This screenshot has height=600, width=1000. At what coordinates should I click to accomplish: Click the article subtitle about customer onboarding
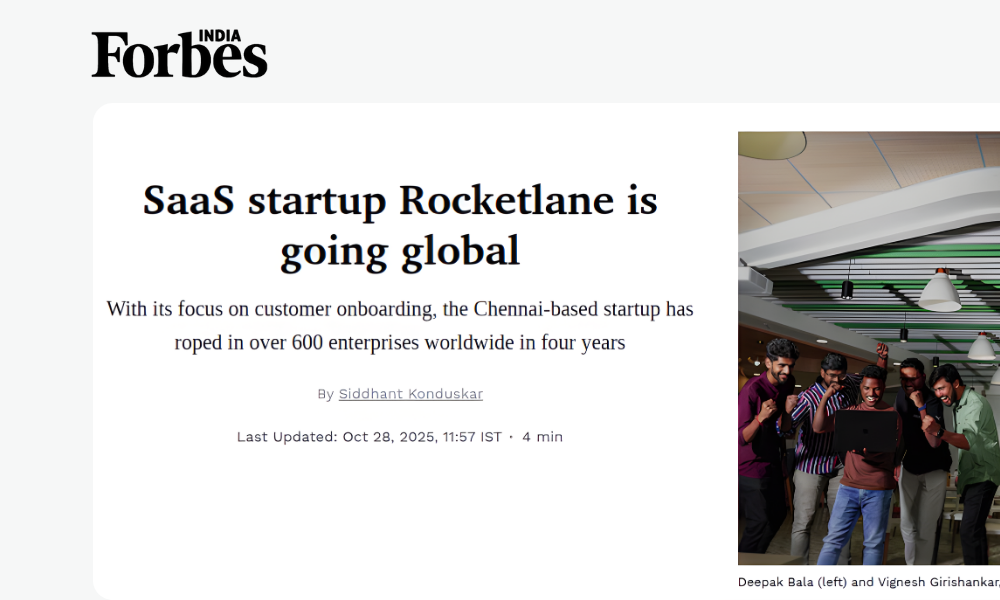coord(400,325)
